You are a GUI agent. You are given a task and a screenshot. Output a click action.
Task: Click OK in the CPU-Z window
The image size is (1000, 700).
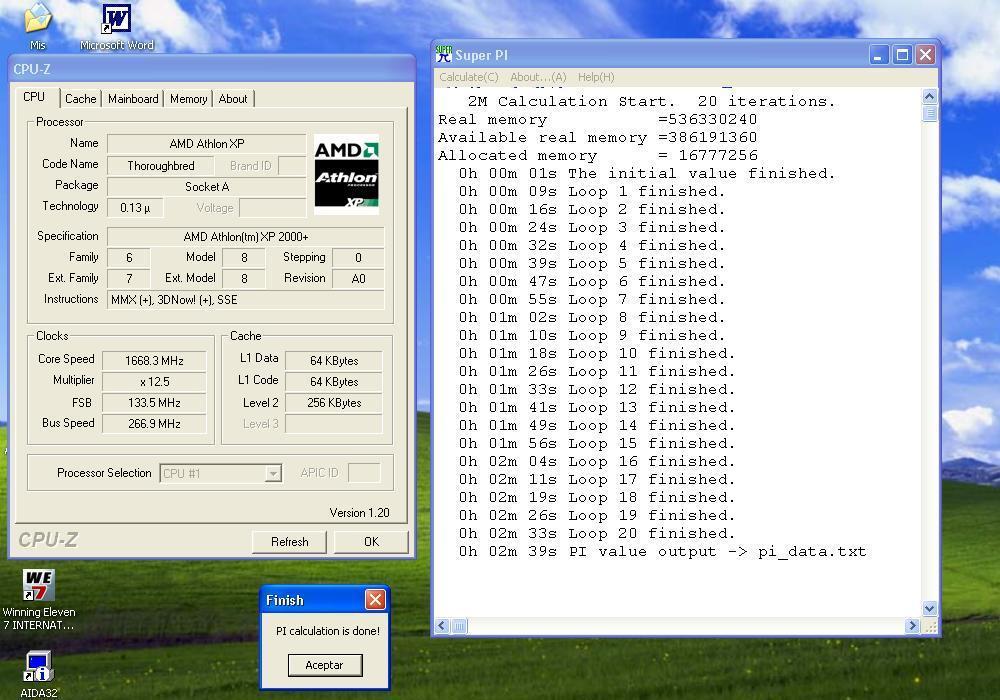(x=371, y=542)
